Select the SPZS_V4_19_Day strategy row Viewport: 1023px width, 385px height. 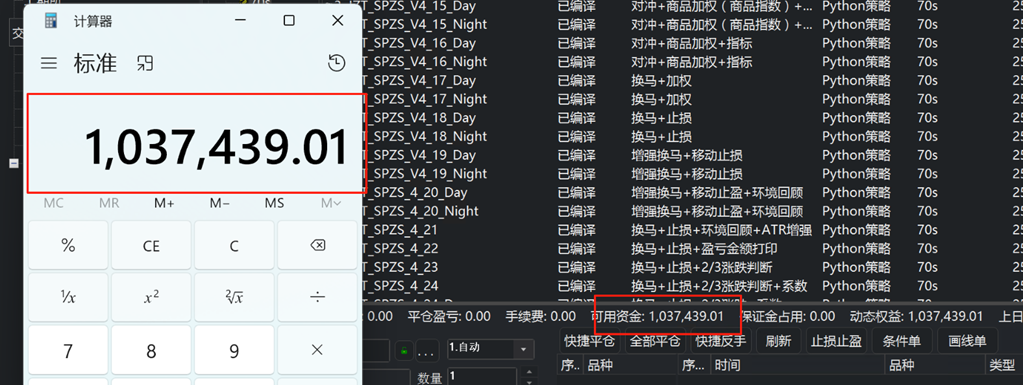pyautogui.click(x=692, y=155)
